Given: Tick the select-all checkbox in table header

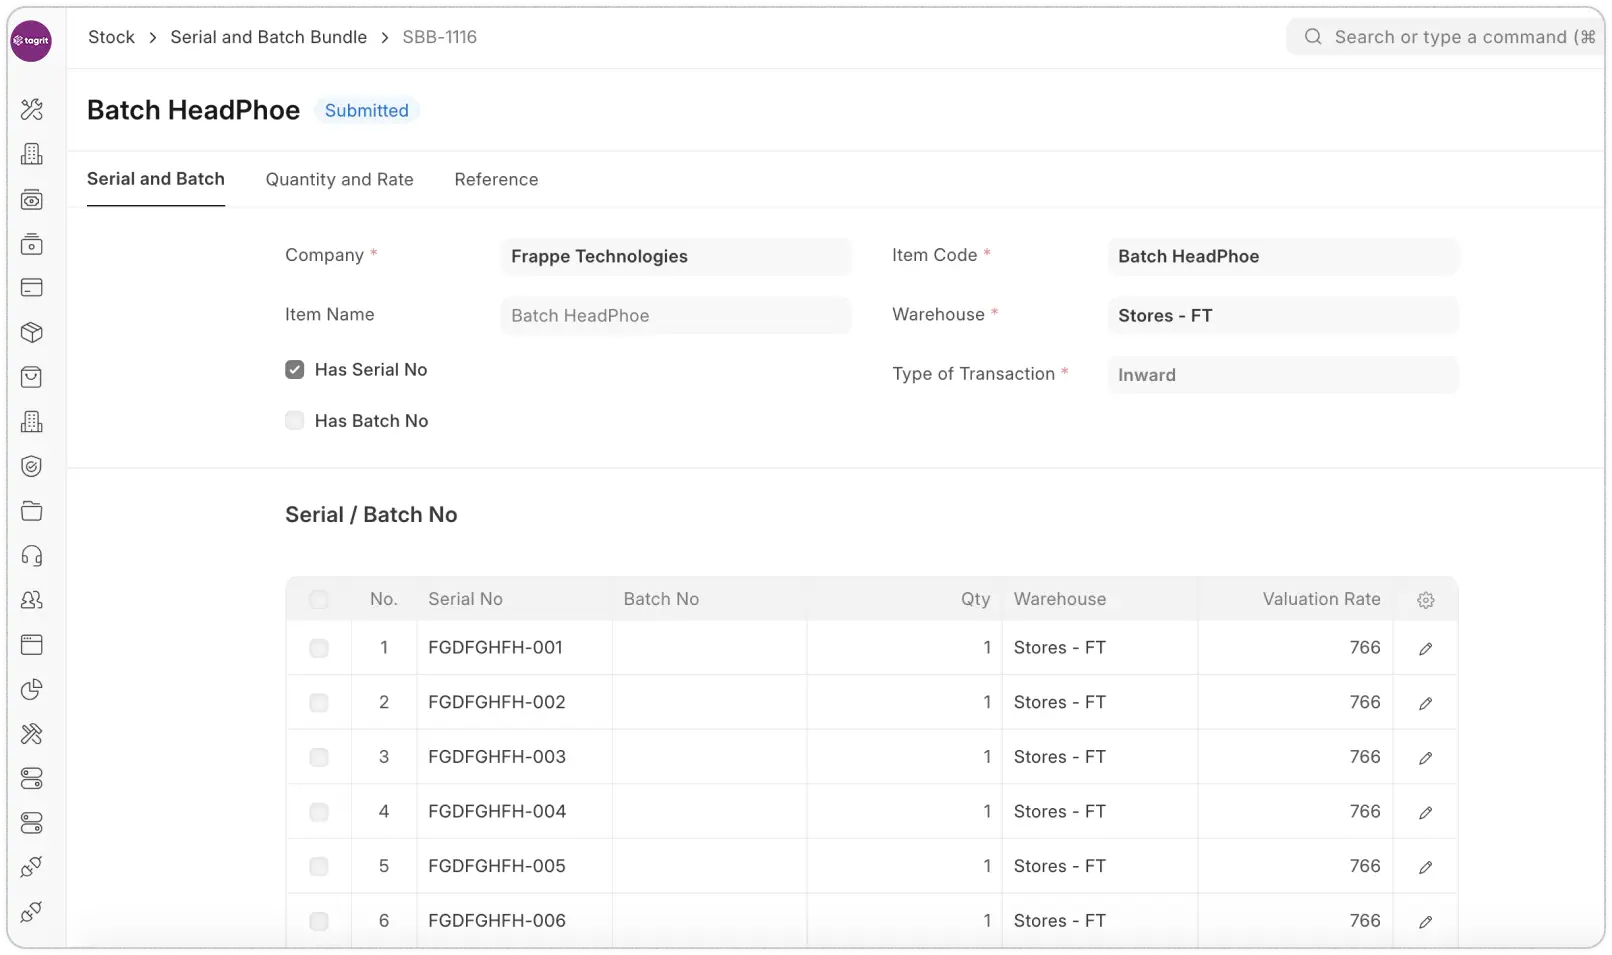Looking at the screenshot, I should point(319,600).
